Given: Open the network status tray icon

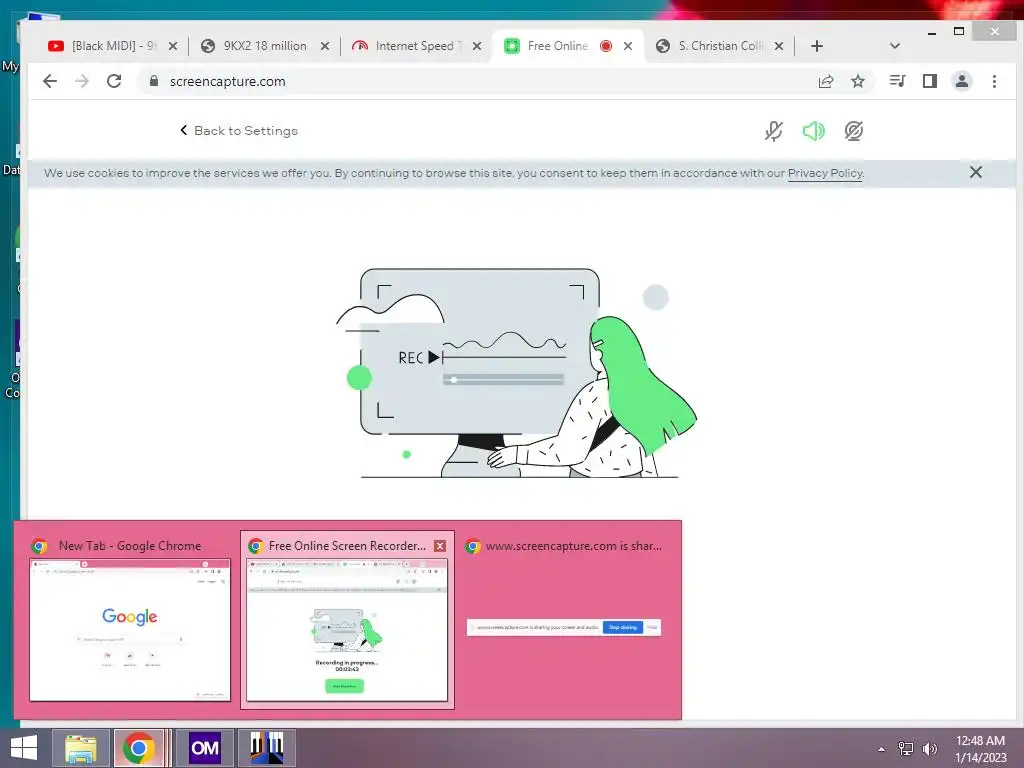Looking at the screenshot, I should (906, 749).
